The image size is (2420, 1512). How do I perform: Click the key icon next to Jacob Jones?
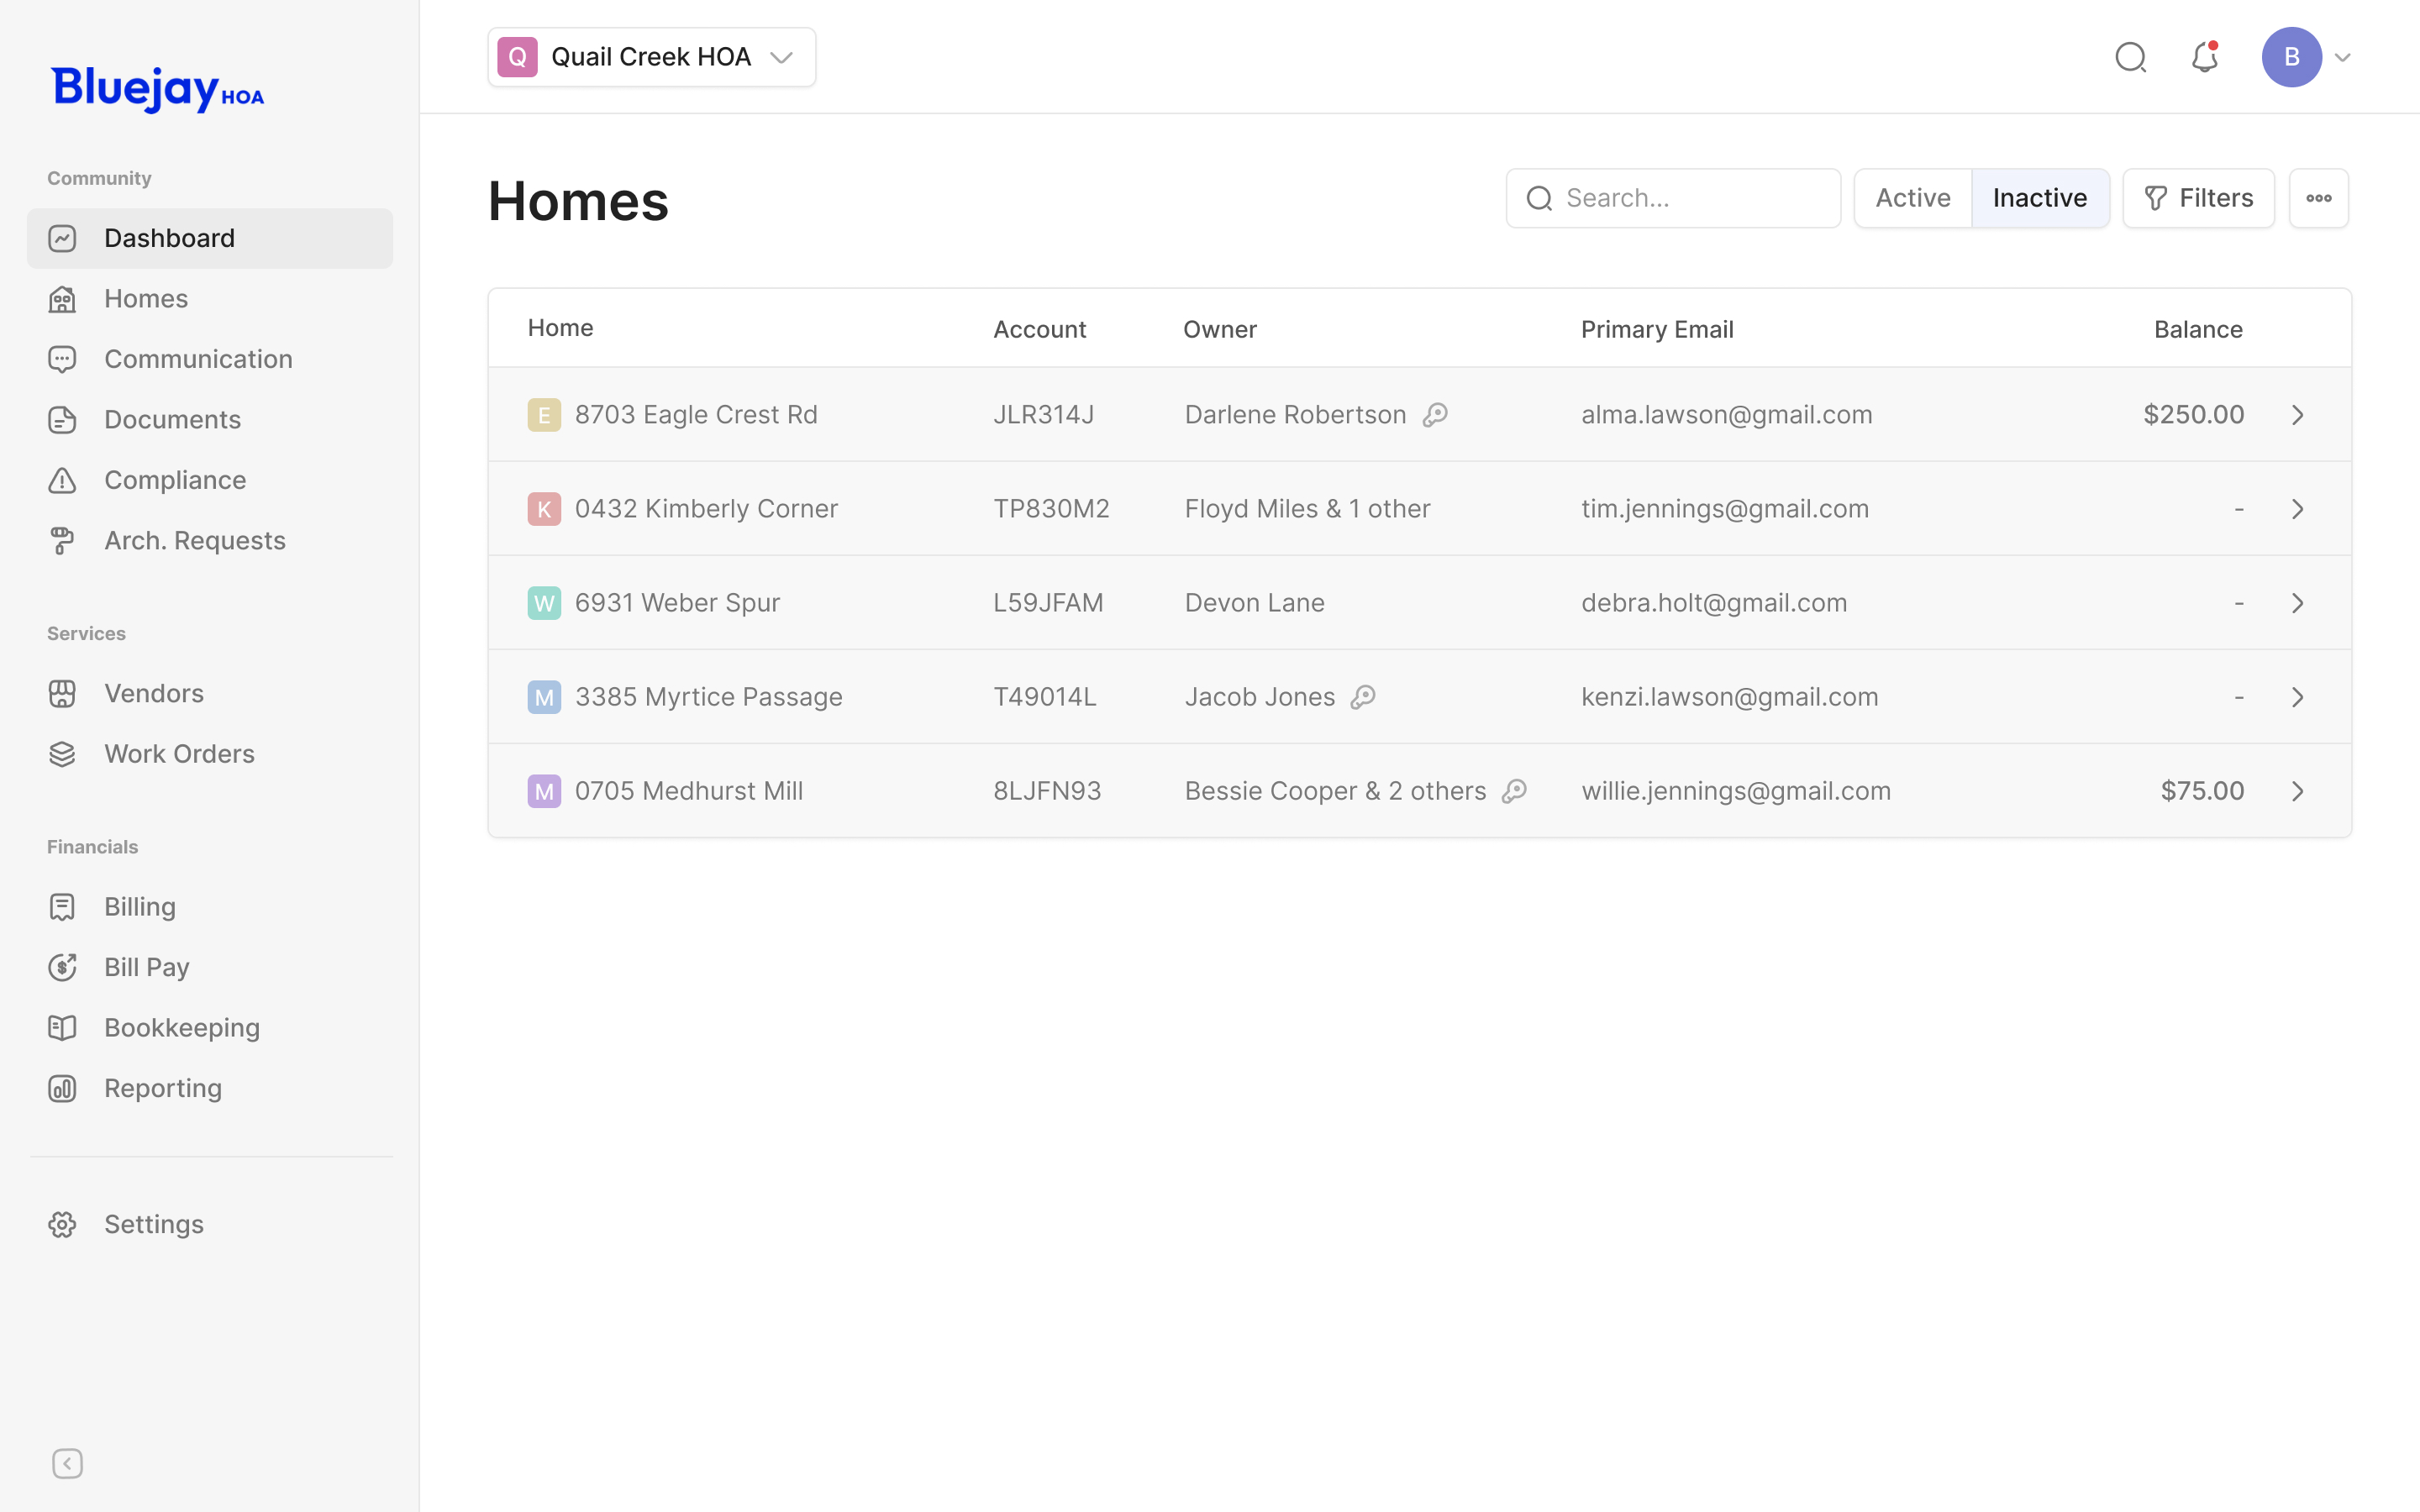pos(1363,697)
